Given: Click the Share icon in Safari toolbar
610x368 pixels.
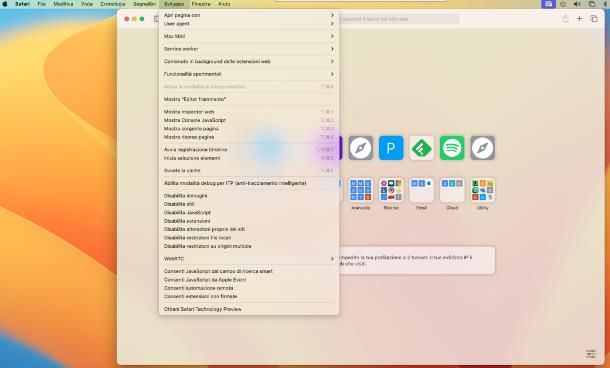Looking at the screenshot, I should 565,19.
